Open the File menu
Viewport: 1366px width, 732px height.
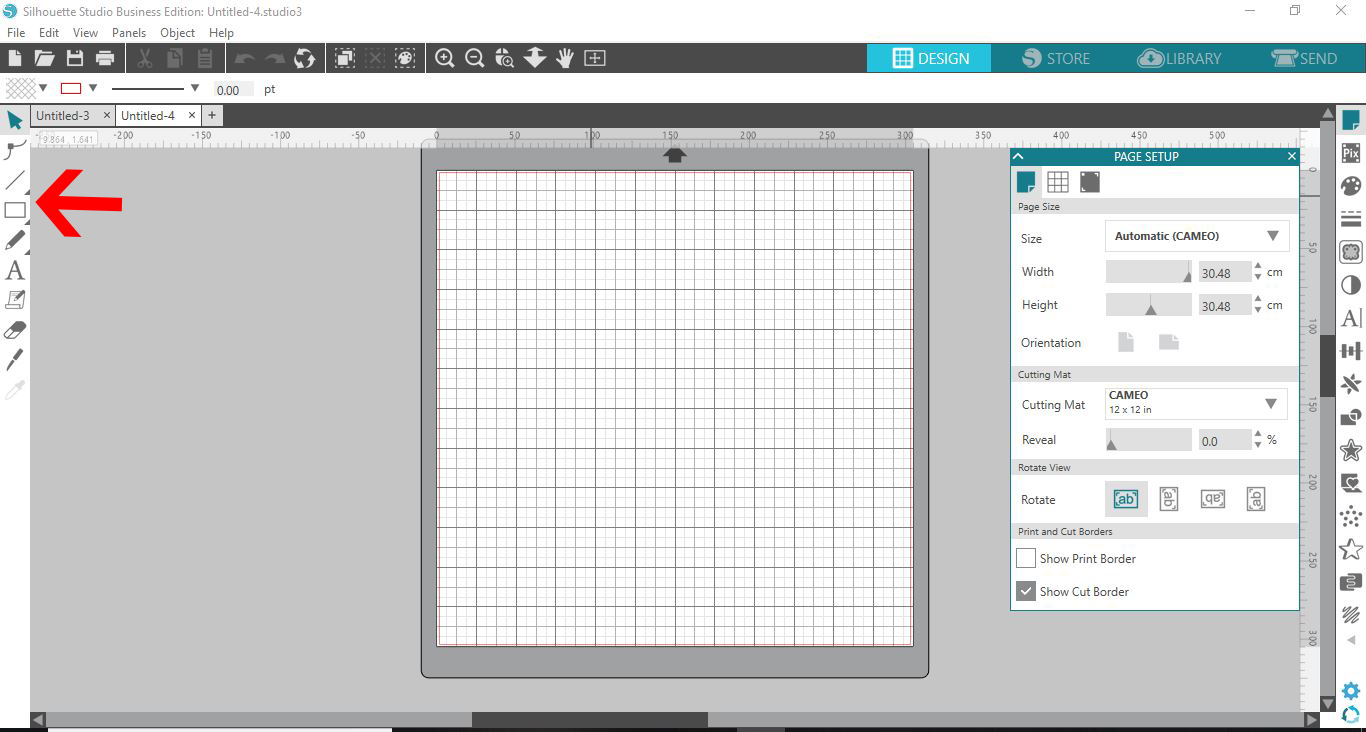[x=16, y=32]
